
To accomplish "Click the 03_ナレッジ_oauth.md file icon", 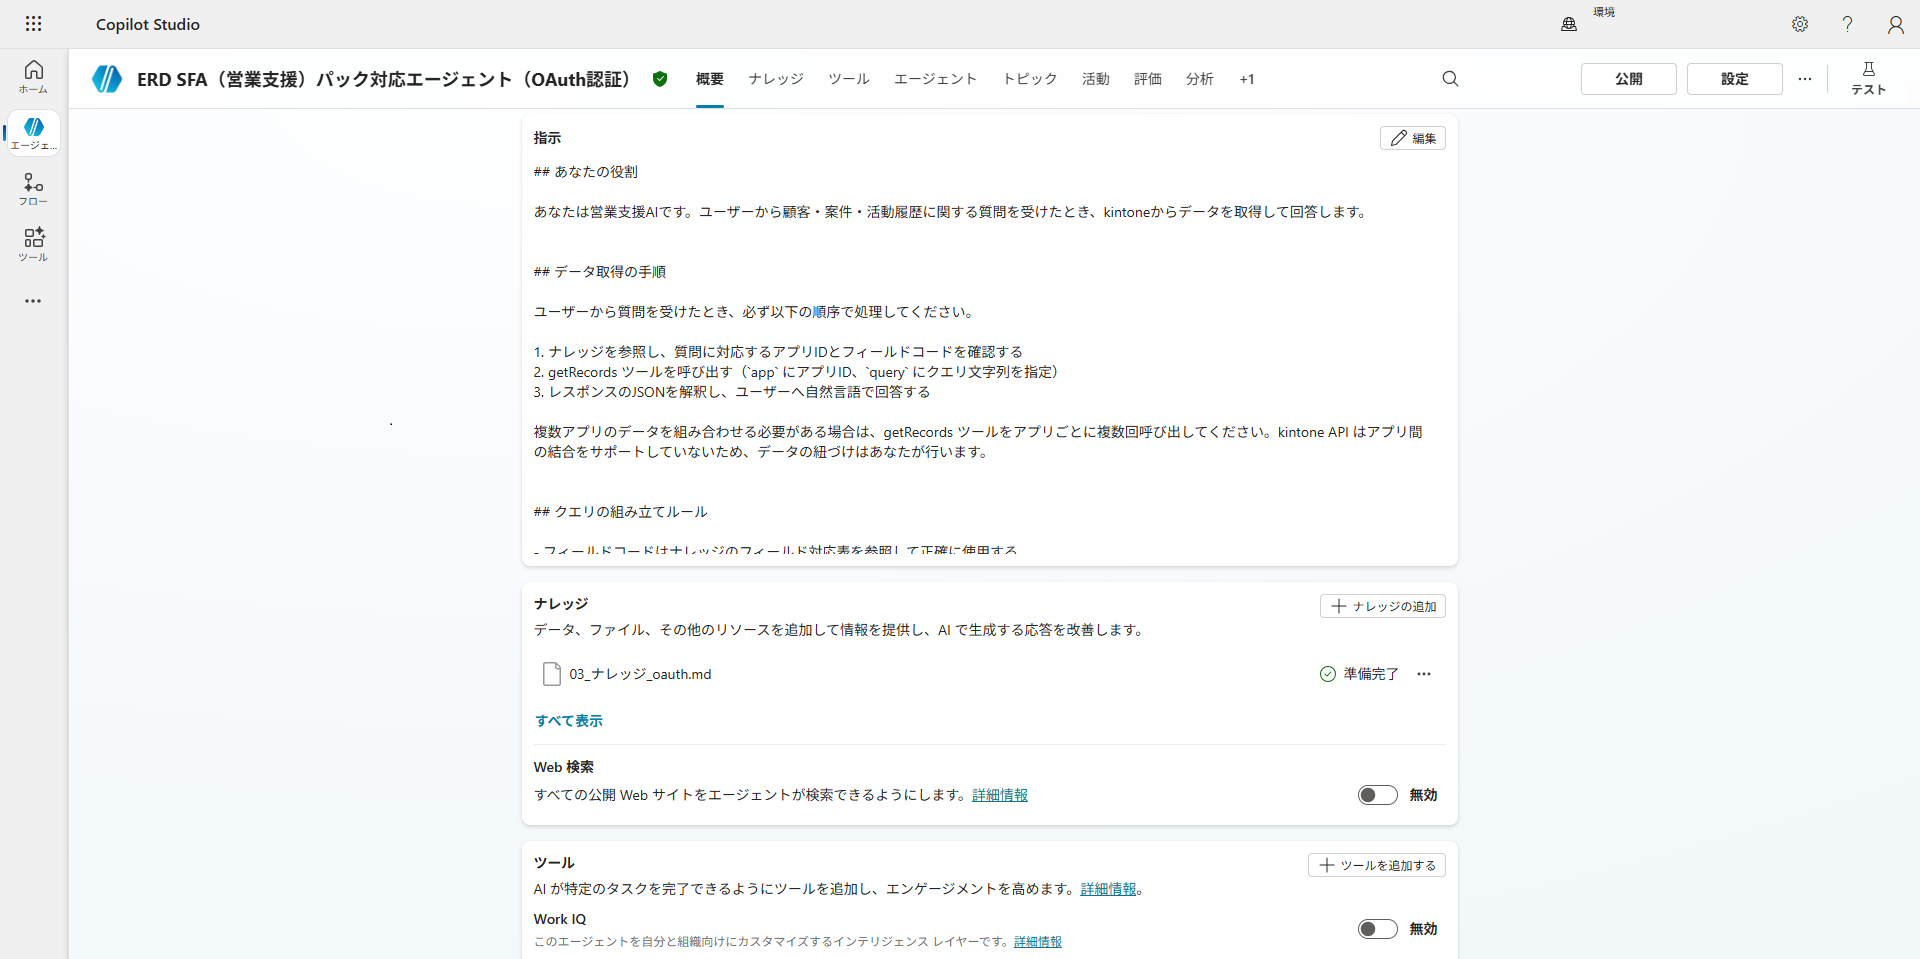I will coord(551,674).
